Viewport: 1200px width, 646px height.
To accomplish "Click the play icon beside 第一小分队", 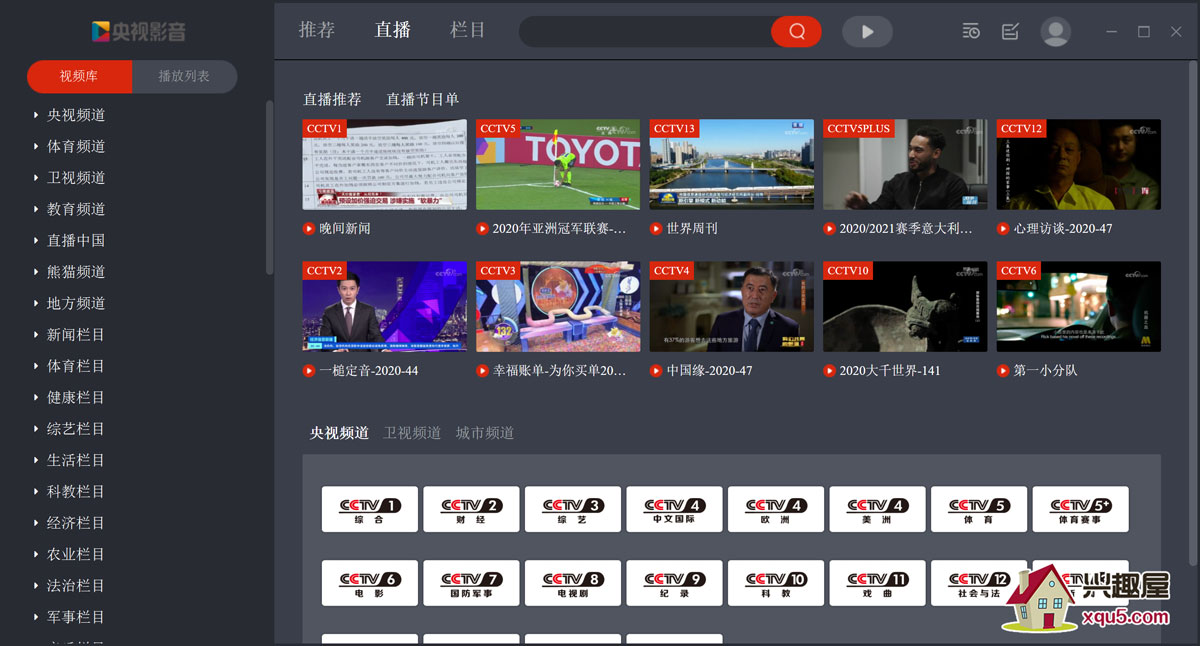I will click(1003, 370).
